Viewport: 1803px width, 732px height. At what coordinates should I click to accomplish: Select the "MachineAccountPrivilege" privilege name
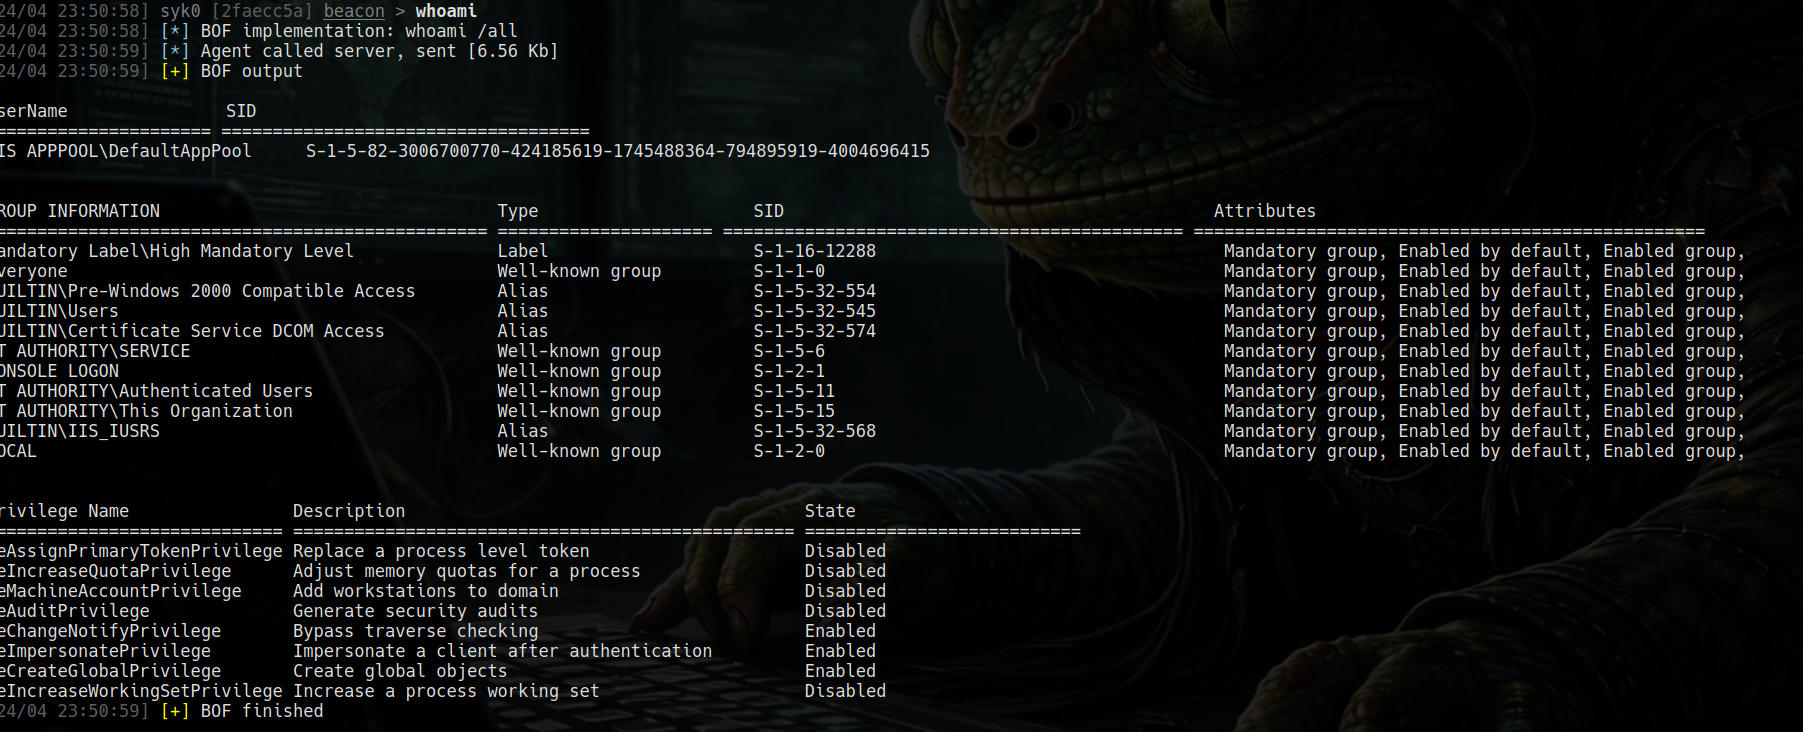click(124, 591)
